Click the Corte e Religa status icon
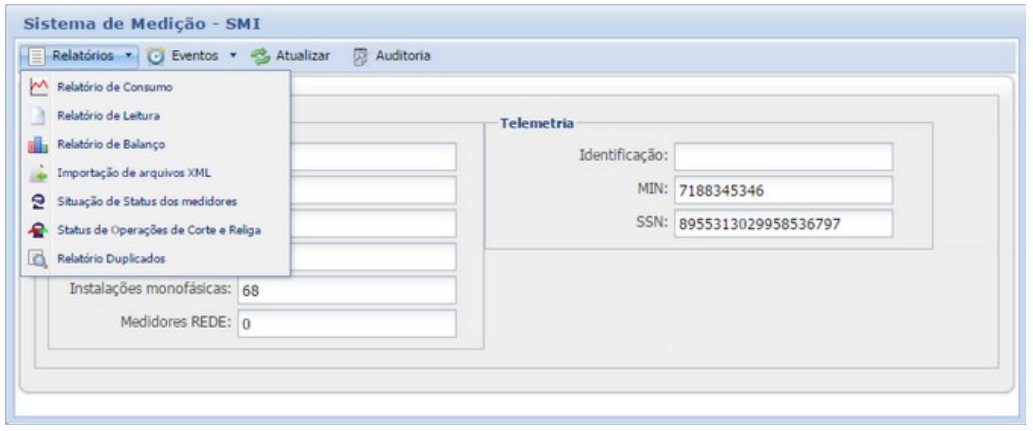1033x431 pixels. [35, 231]
